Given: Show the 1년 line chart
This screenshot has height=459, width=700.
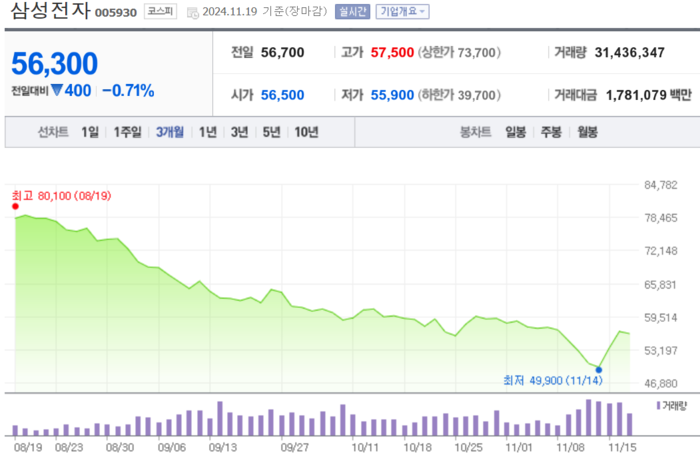Looking at the screenshot, I should point(208,132).
